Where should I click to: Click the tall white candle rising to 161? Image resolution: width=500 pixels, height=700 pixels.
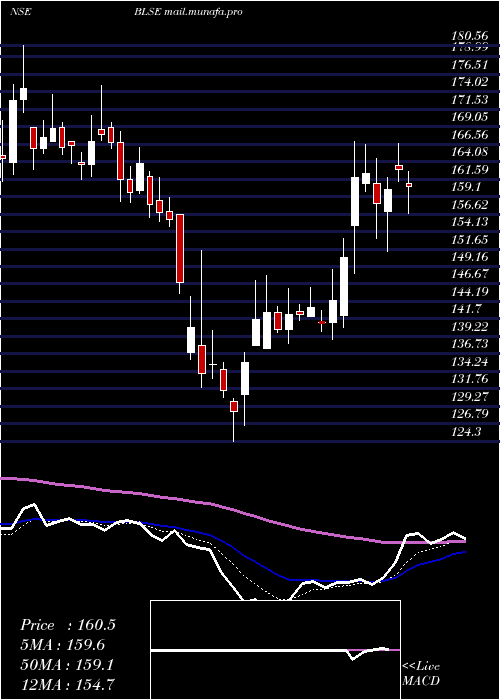355,201
